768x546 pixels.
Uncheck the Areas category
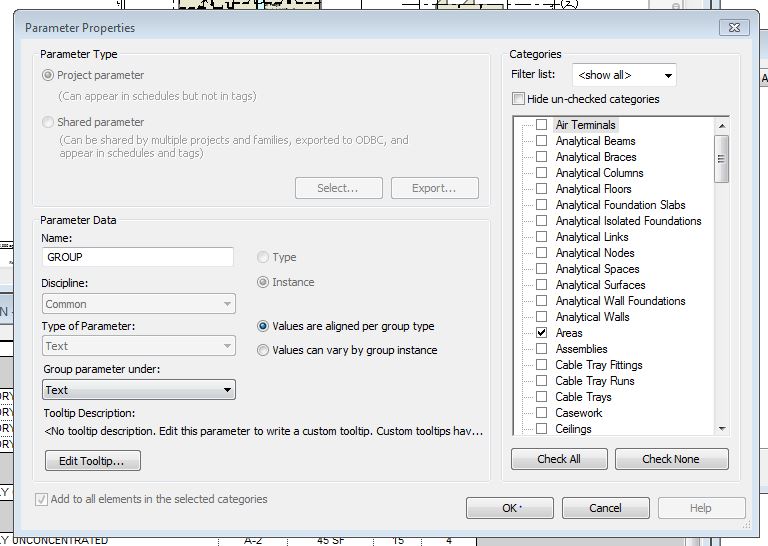pos(541,332)
